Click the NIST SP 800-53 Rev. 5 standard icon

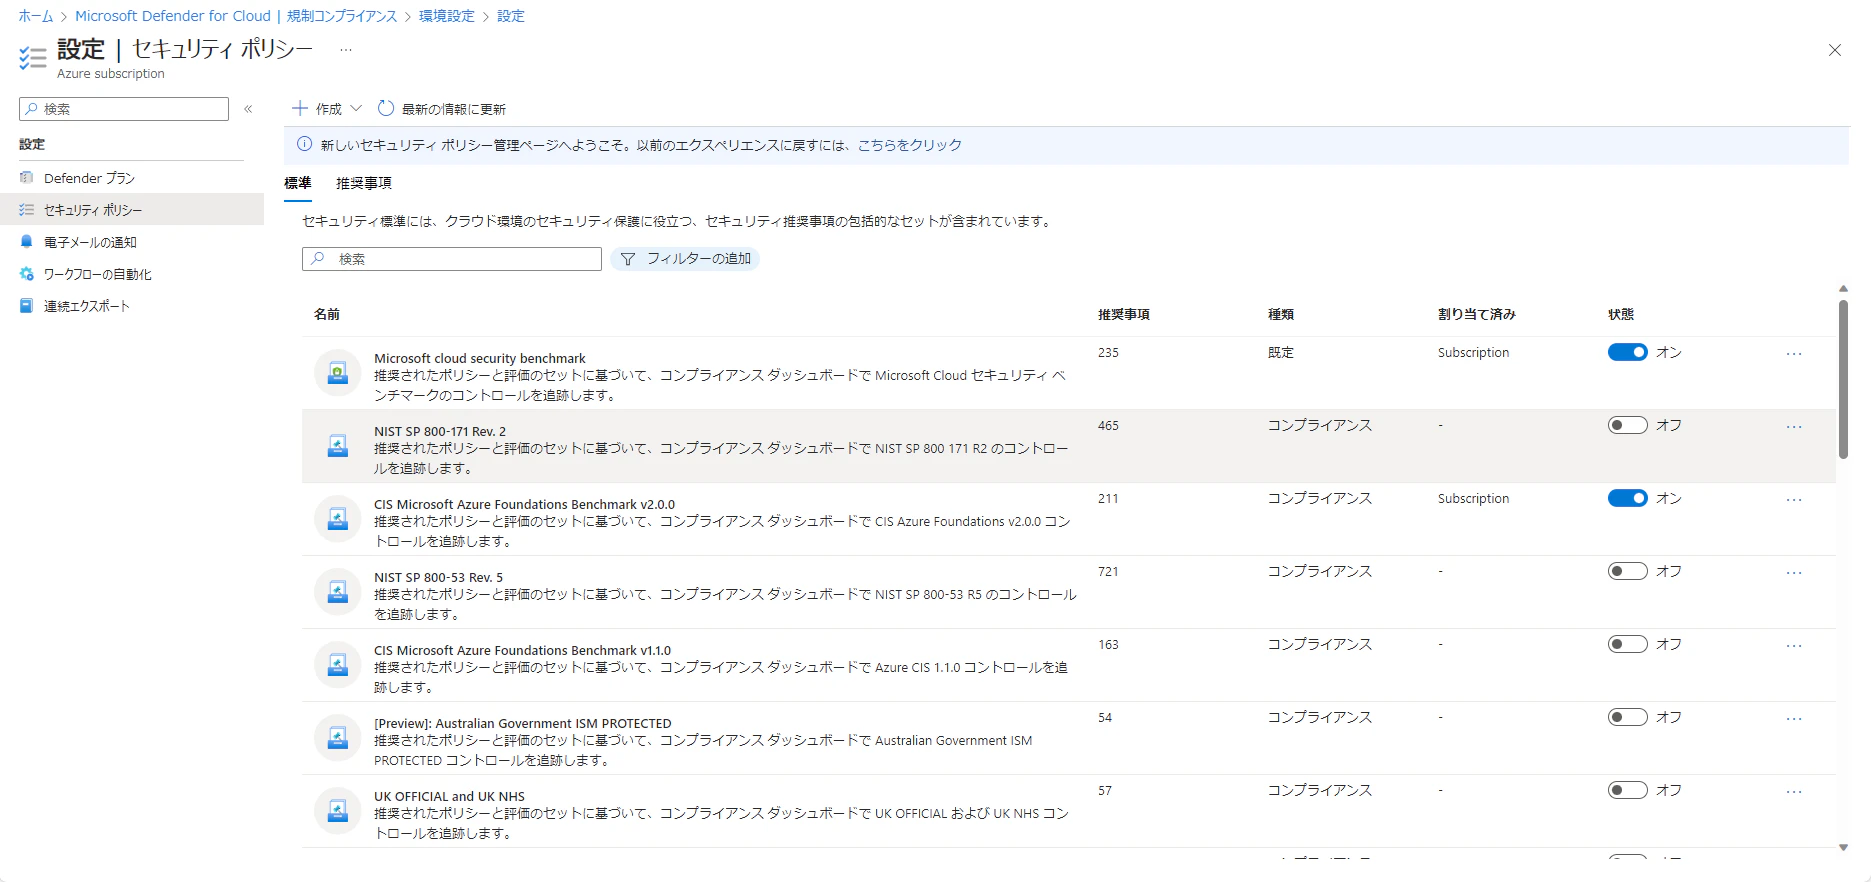click(x=338, y=592)
